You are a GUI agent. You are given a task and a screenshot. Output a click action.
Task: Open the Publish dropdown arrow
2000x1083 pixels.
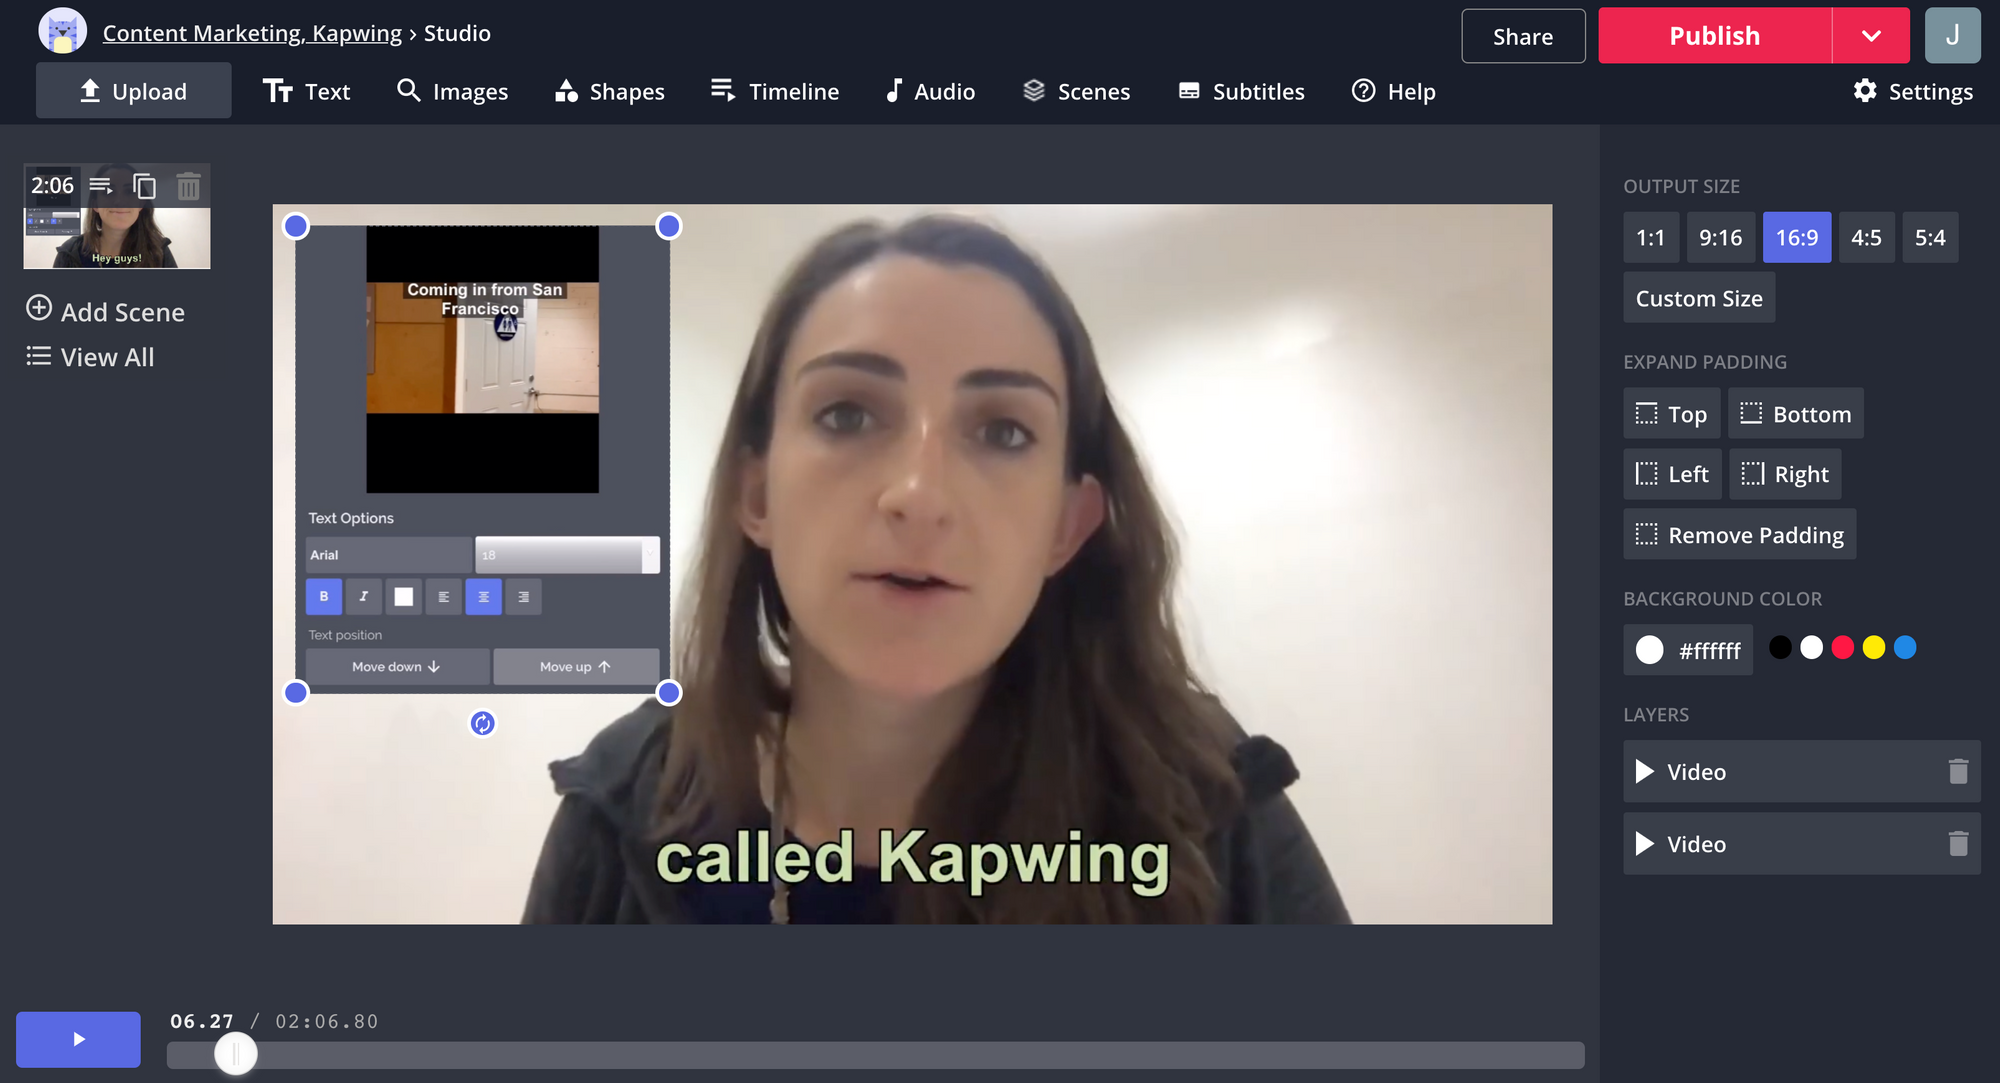pos(1871,36)
